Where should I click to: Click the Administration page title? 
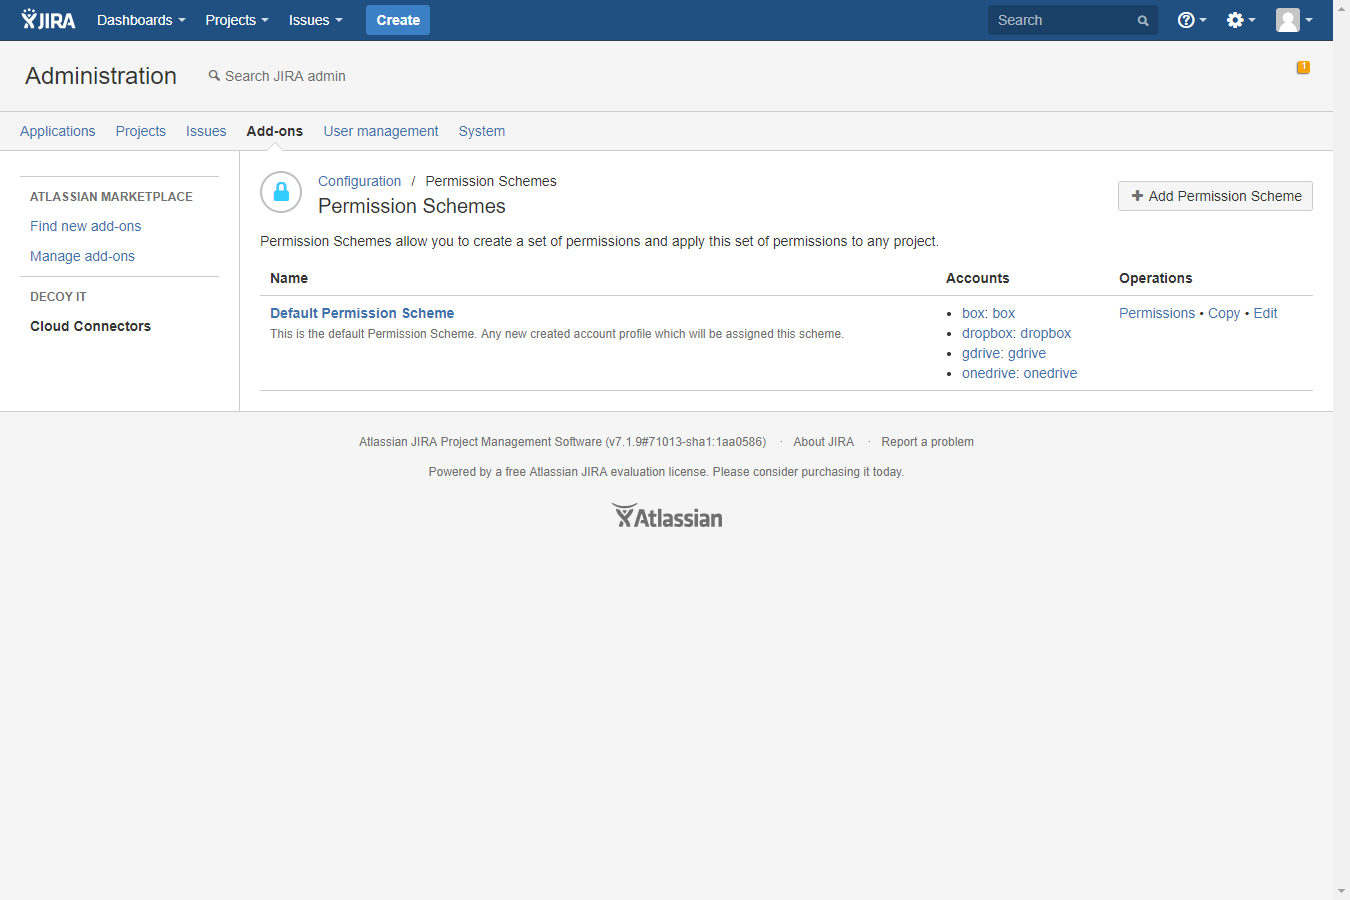point(101,76)
